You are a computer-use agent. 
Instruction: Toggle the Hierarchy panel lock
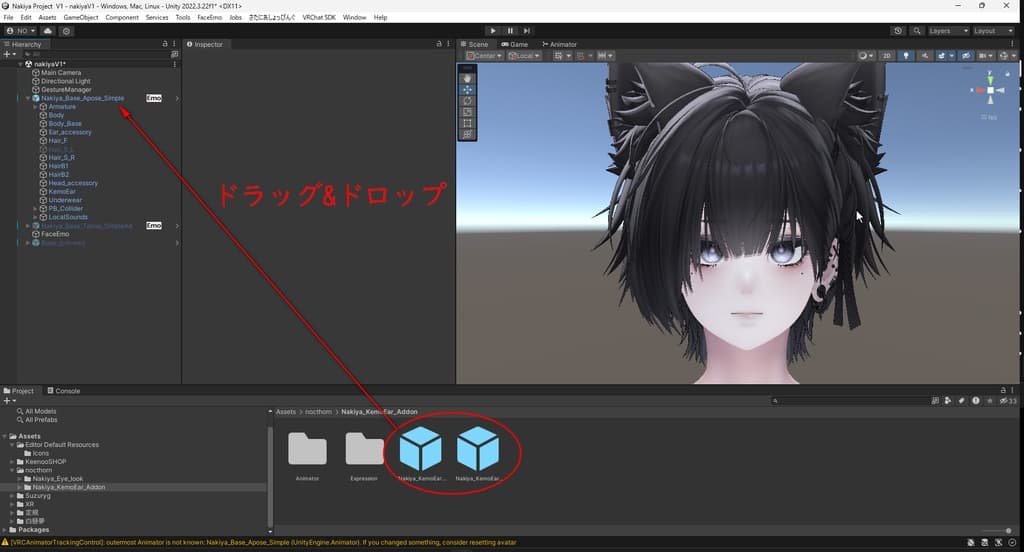click(x=165, y=44)
